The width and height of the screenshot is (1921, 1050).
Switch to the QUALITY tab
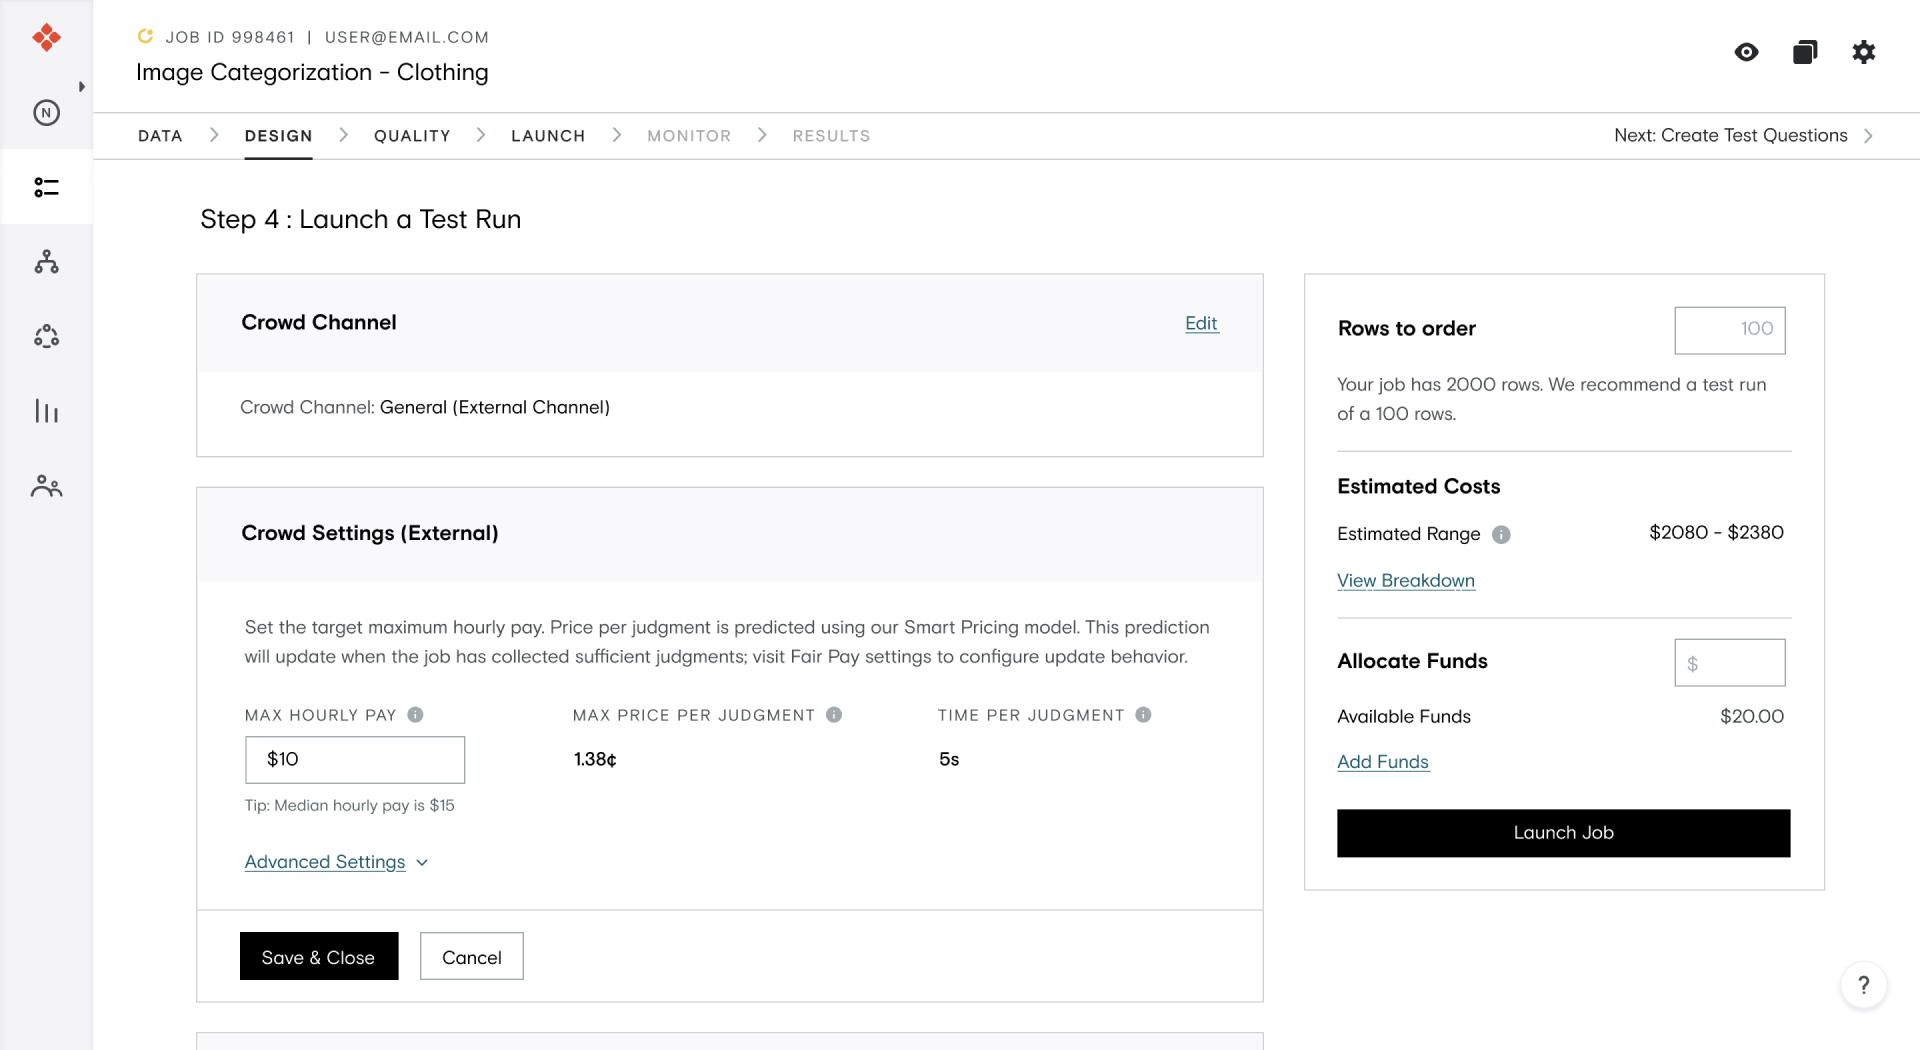pos(412,136)
